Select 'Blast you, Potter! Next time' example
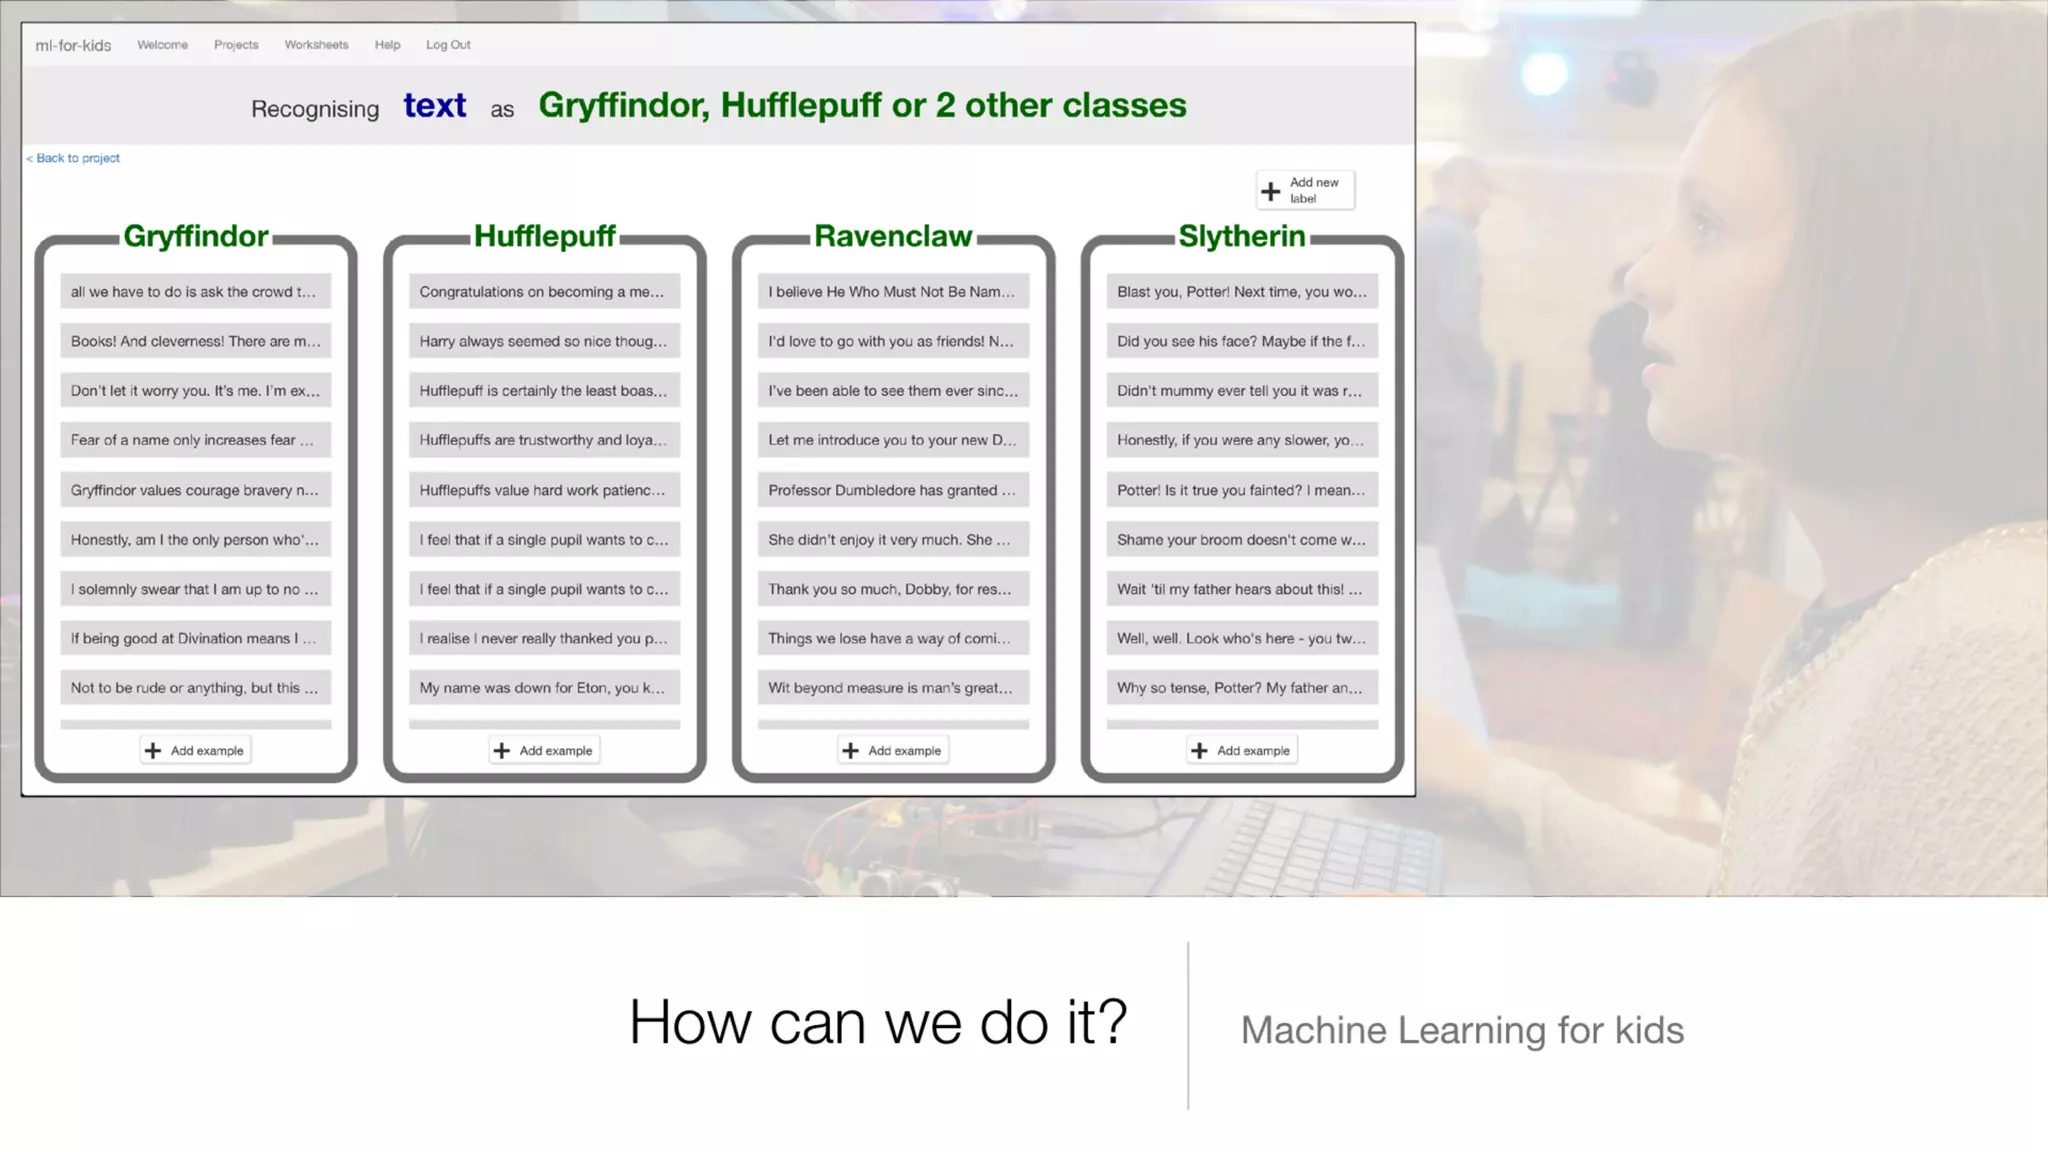The width and height of the screenshot is (2048, 1152). tap(1242, 292)
